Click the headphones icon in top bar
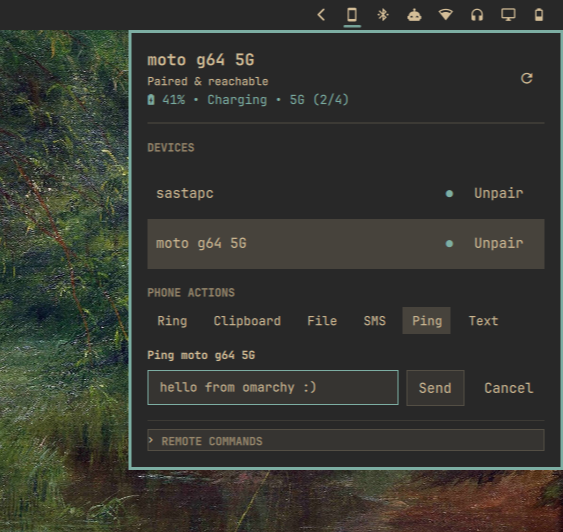The image size is (563, 532). 477,15
